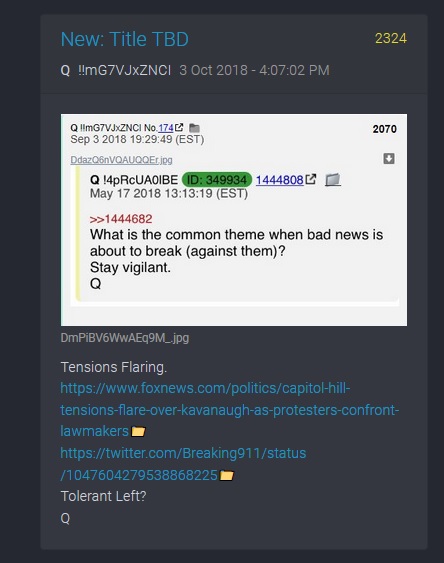Open No.174 post link

pos(166,128)
